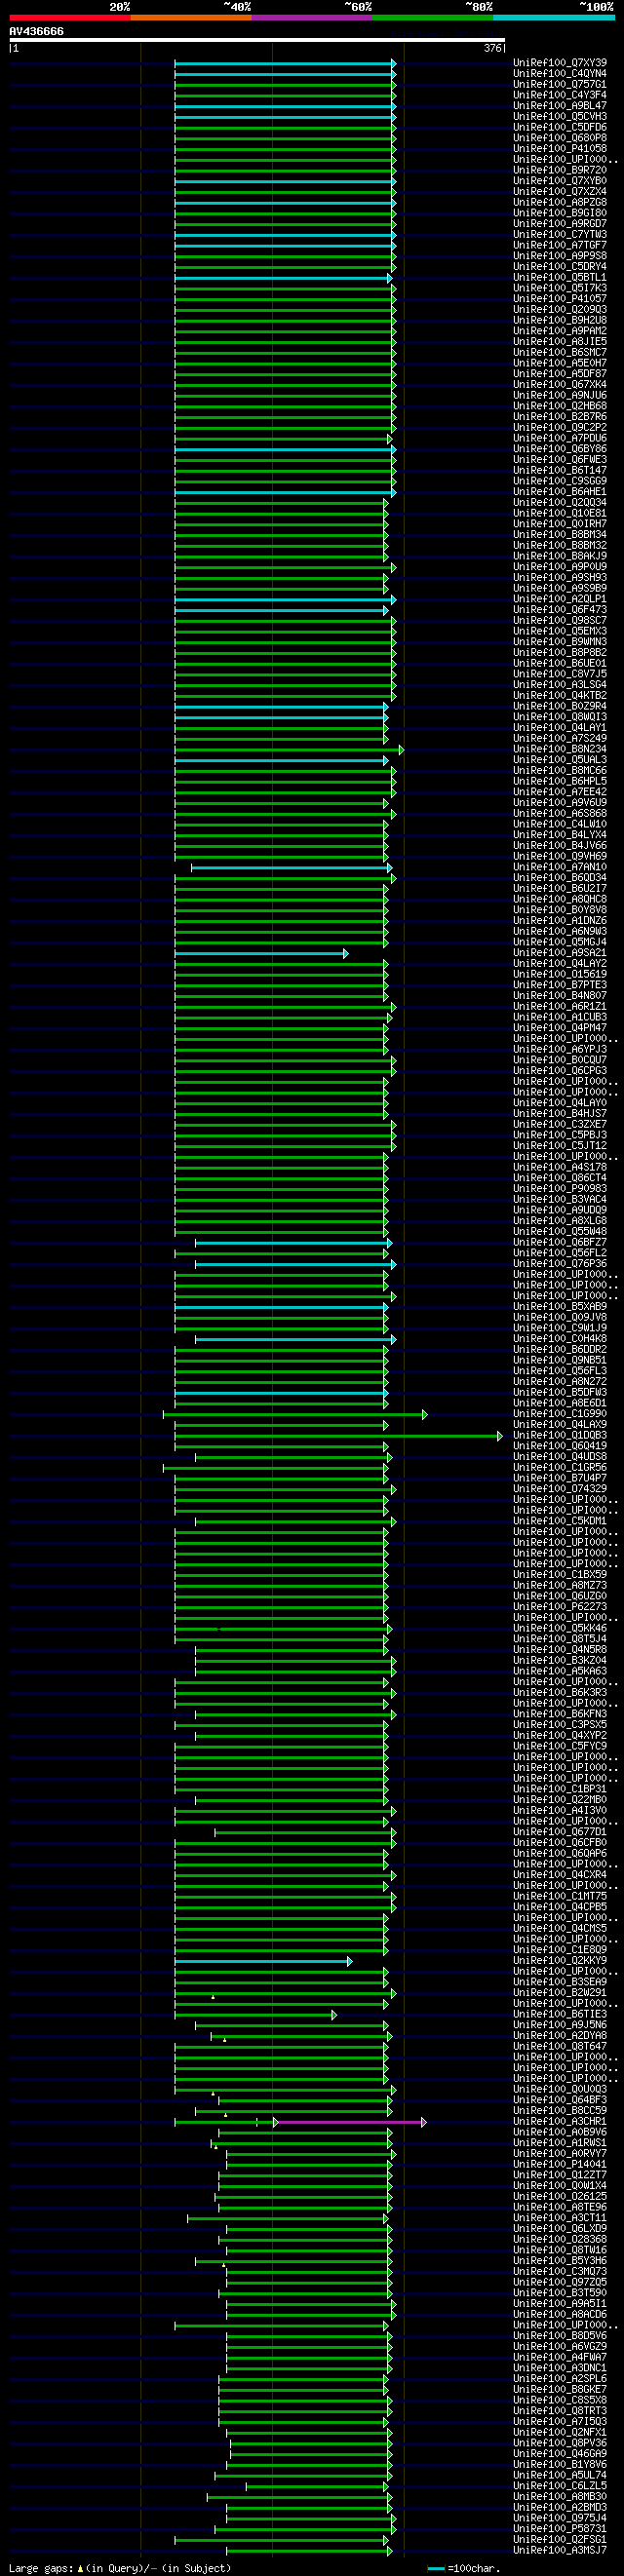Image resolution: width=624 pixels, height=2576 pixels.
Task: Click the orange ~40% legend segment
Action: coord(191,17)
